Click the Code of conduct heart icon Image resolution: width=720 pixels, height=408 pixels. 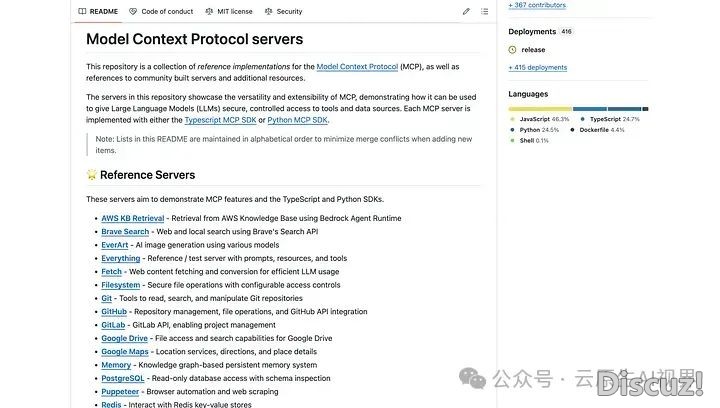click(x=133, y=11)
